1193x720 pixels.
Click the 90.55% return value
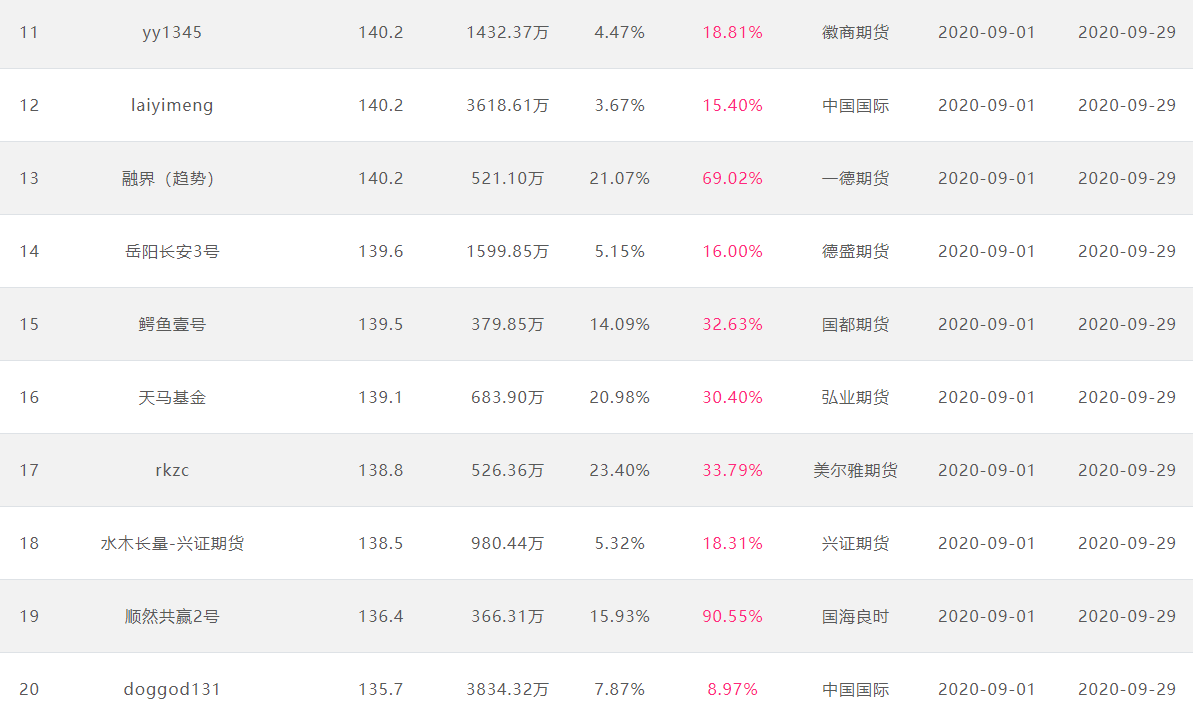[733, 617]
